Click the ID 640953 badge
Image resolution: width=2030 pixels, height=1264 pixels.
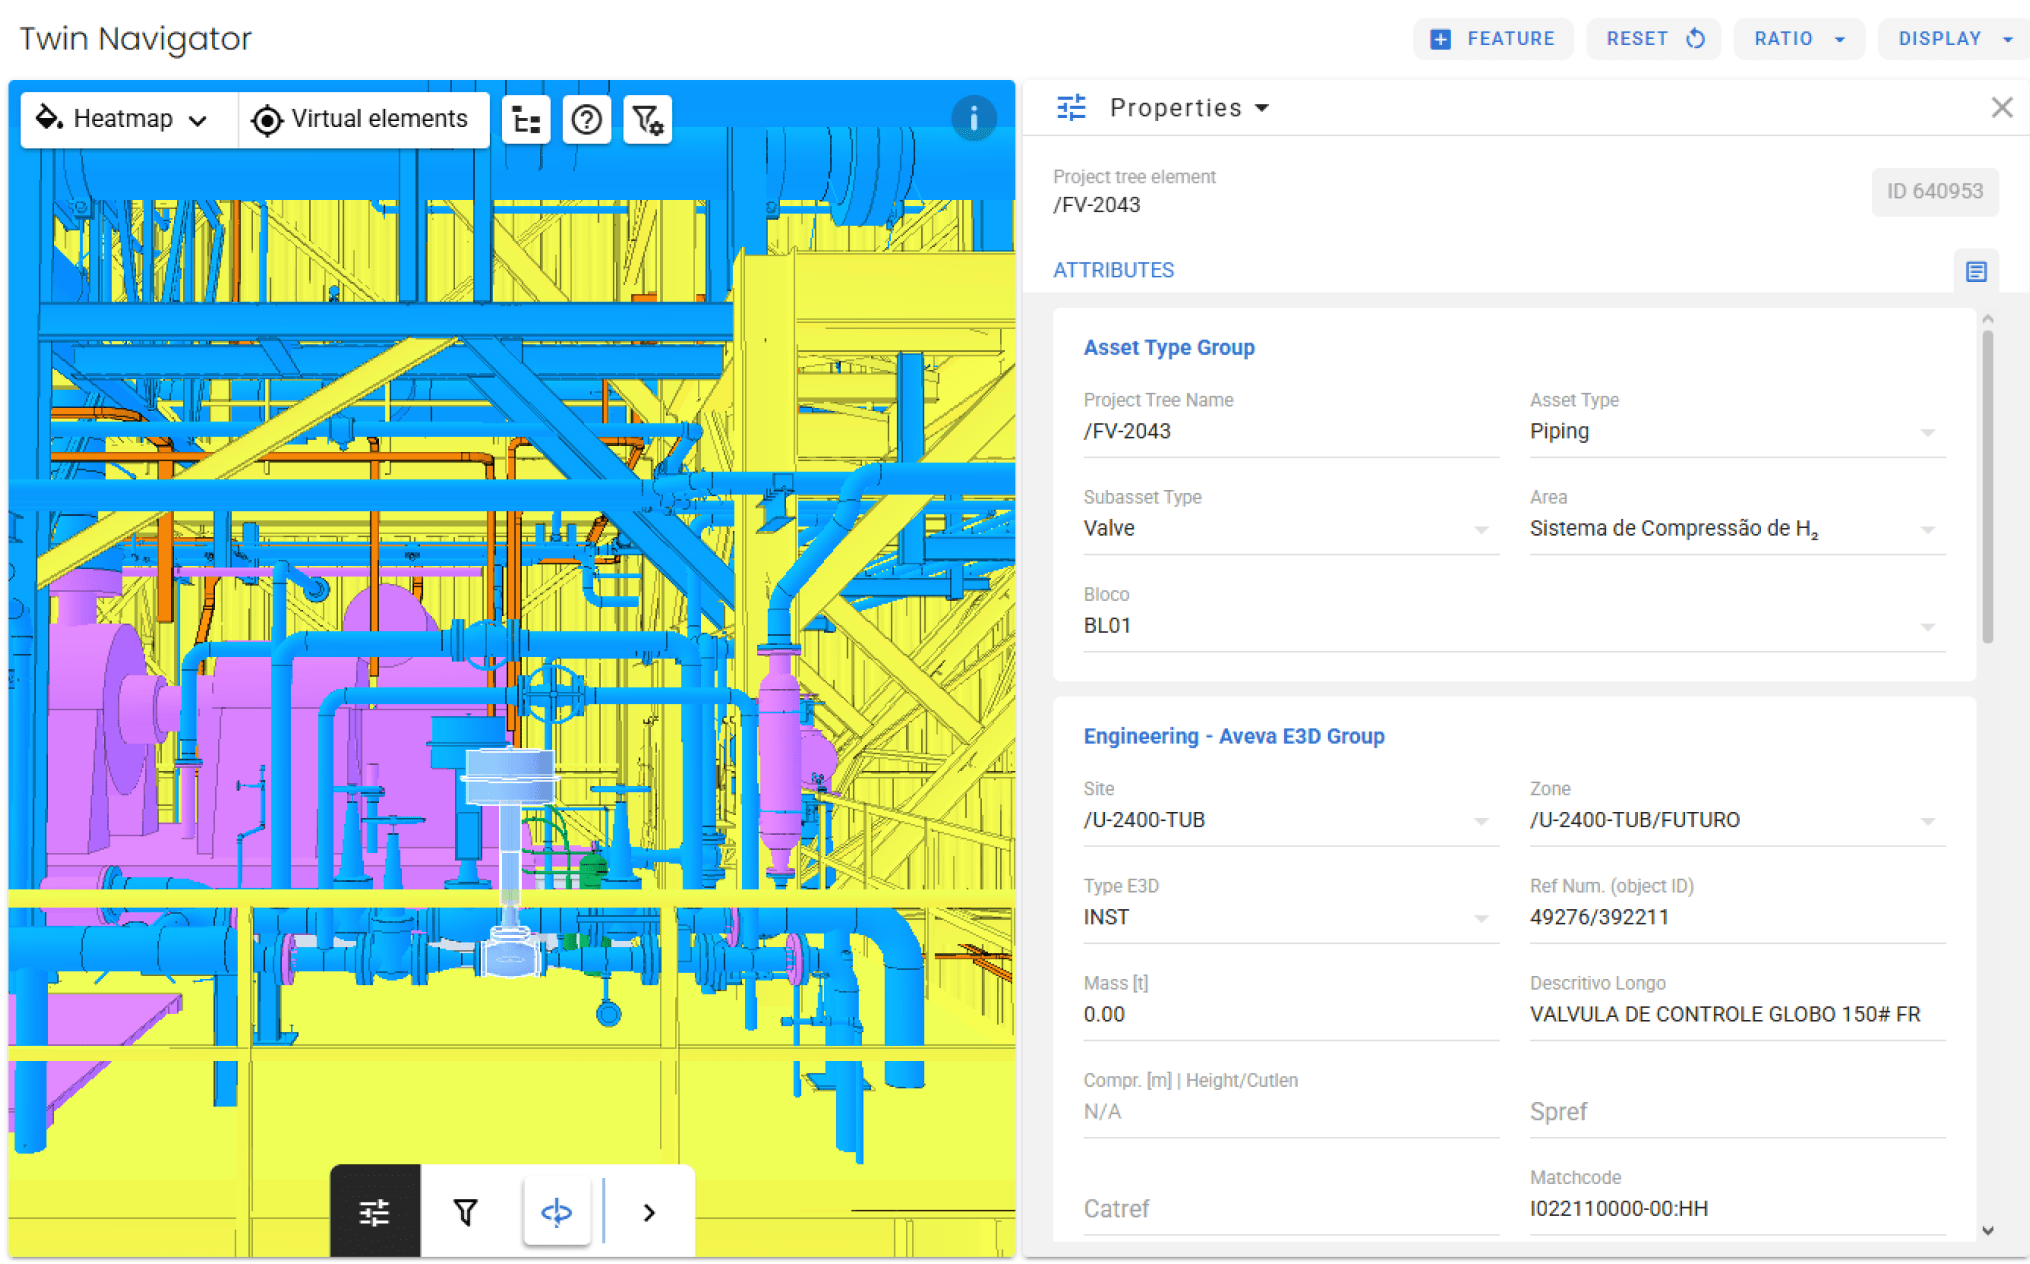(1934, 191)
